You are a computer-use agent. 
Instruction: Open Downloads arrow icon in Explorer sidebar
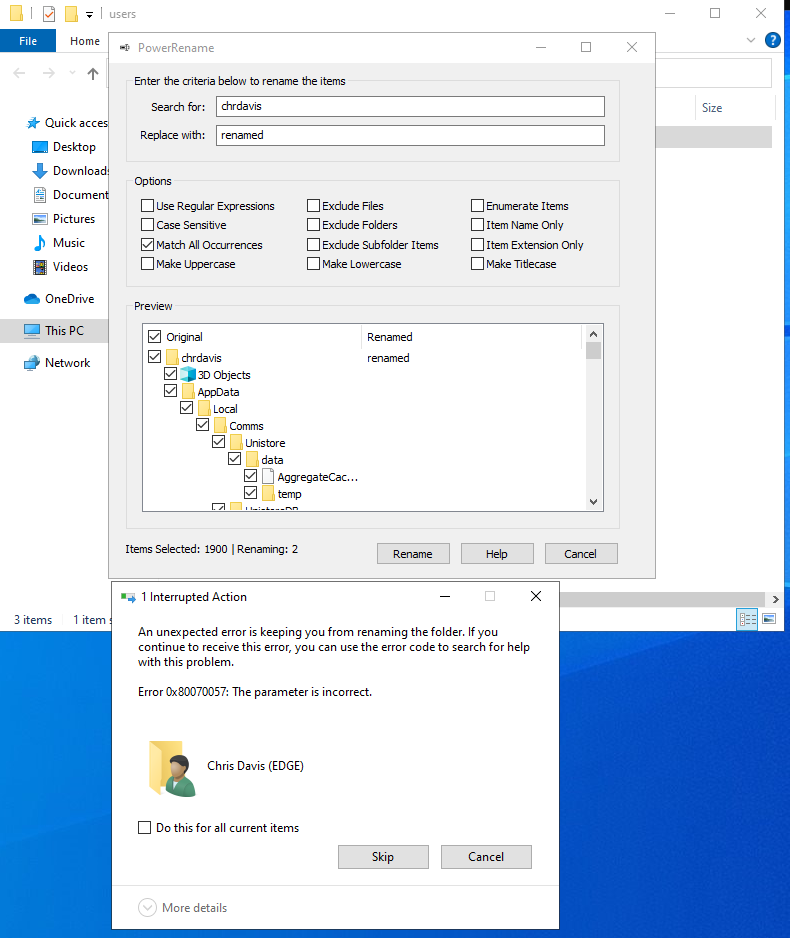[39, 171]
